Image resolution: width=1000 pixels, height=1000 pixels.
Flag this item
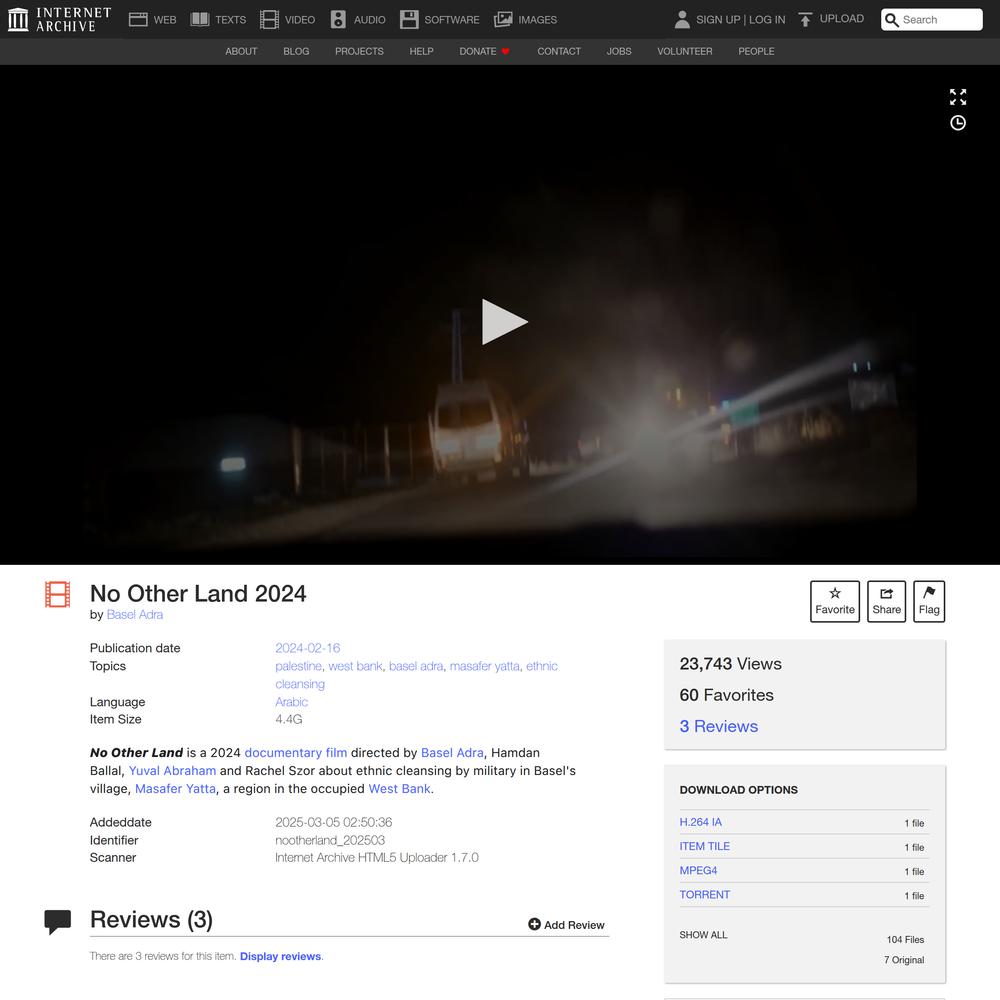tap(929, 601)
